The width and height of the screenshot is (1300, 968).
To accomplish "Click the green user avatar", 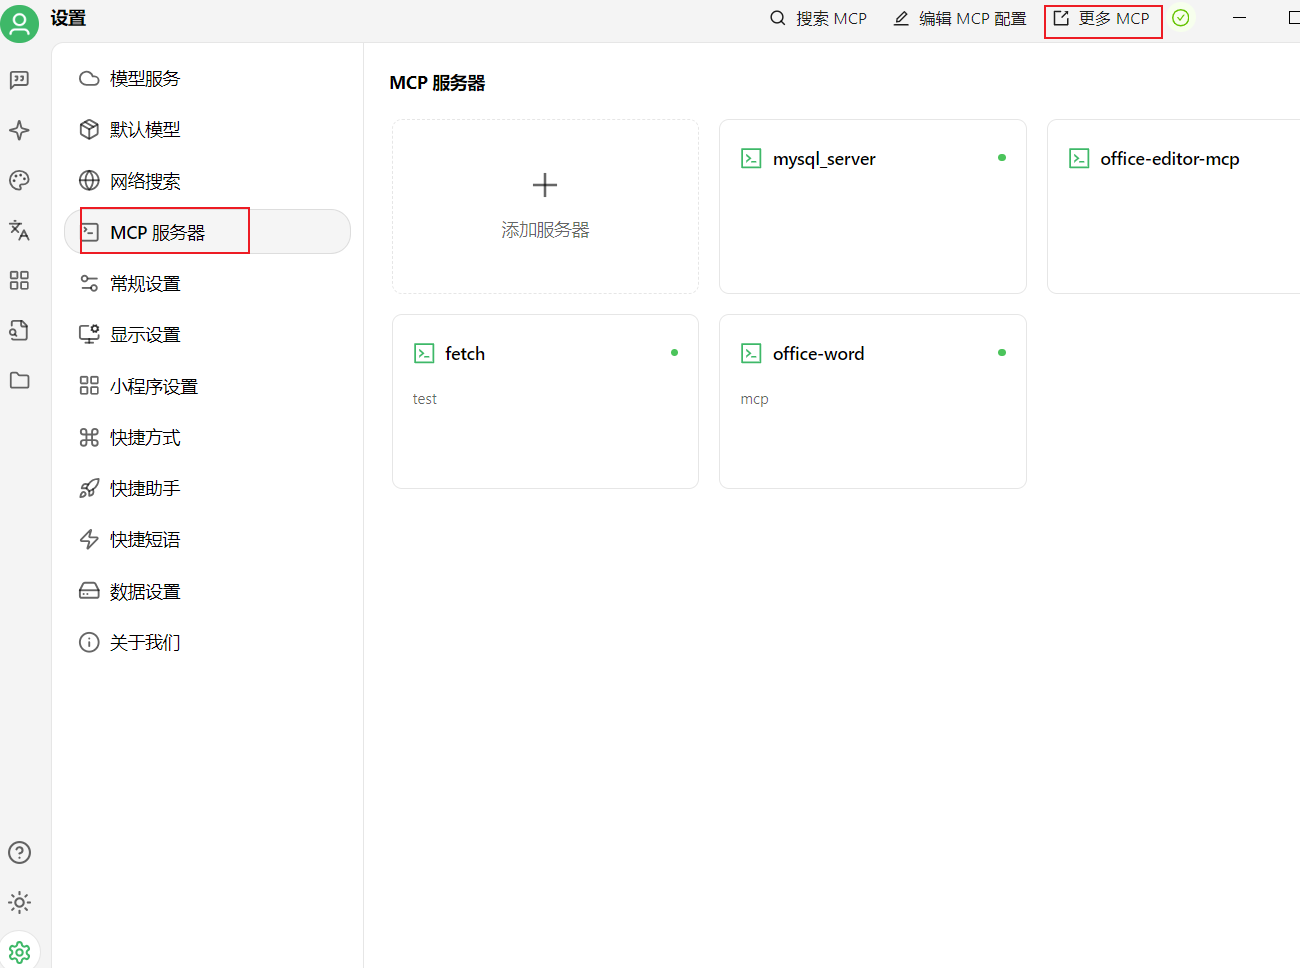I will coord(19,22).
